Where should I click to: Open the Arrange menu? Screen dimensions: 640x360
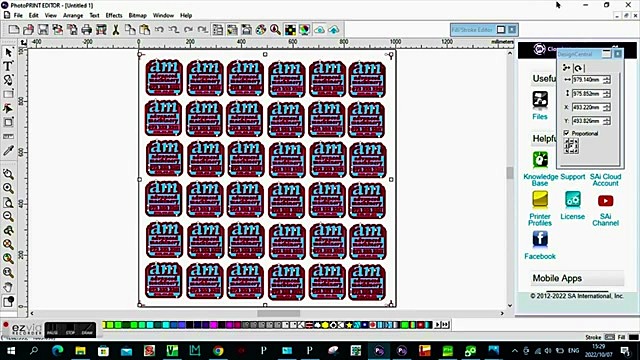pyautogui.click(x=73, y=16)
